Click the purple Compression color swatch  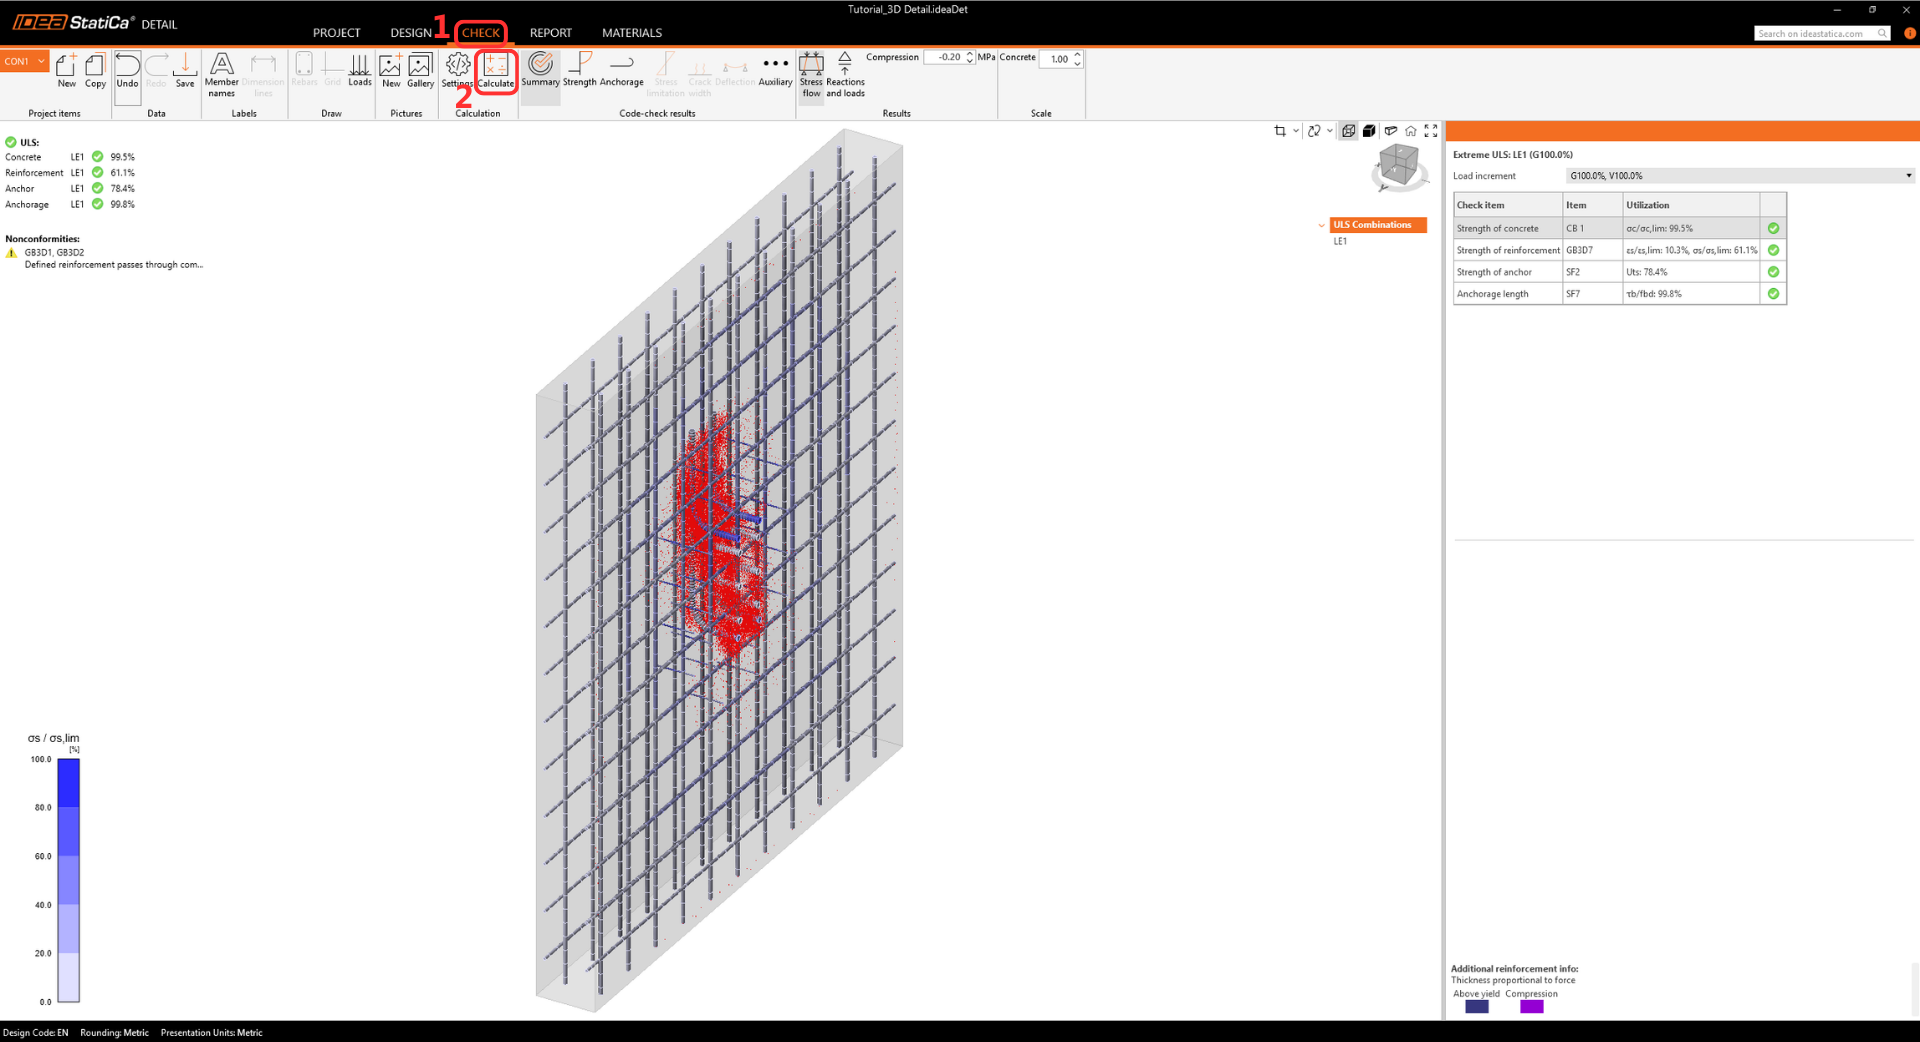(x=1531, y=1007)
